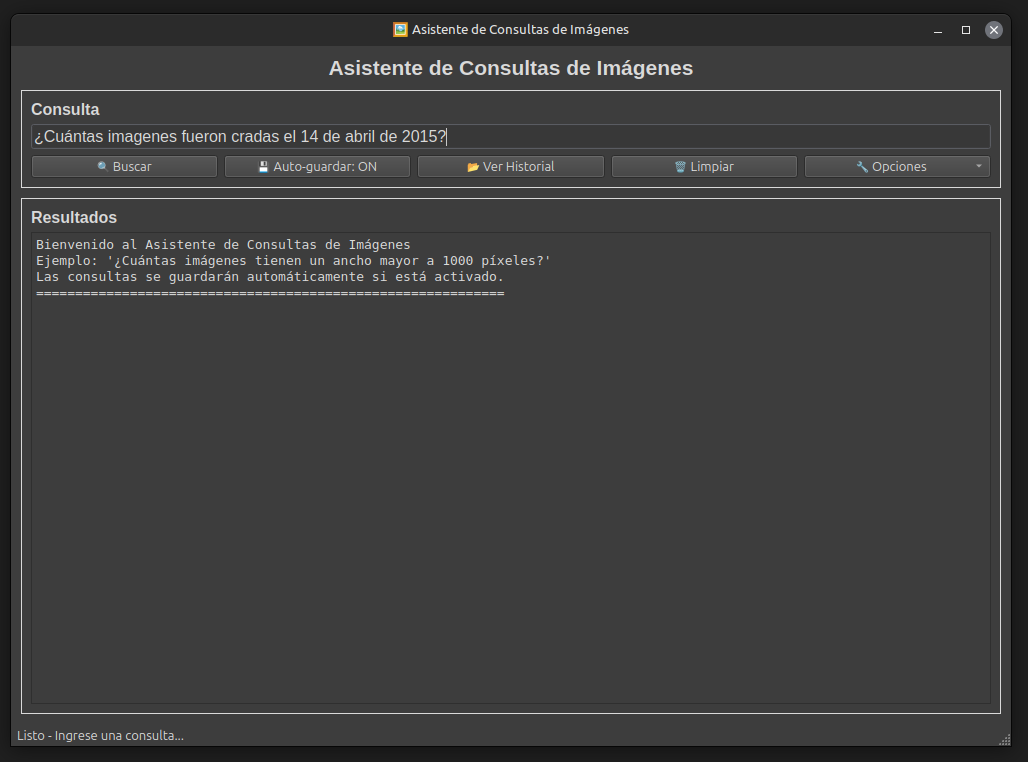The width and height of the screenshot is (1028, 762).
Task: Click the welcome message line in results
Action: [x=223, y=245]
